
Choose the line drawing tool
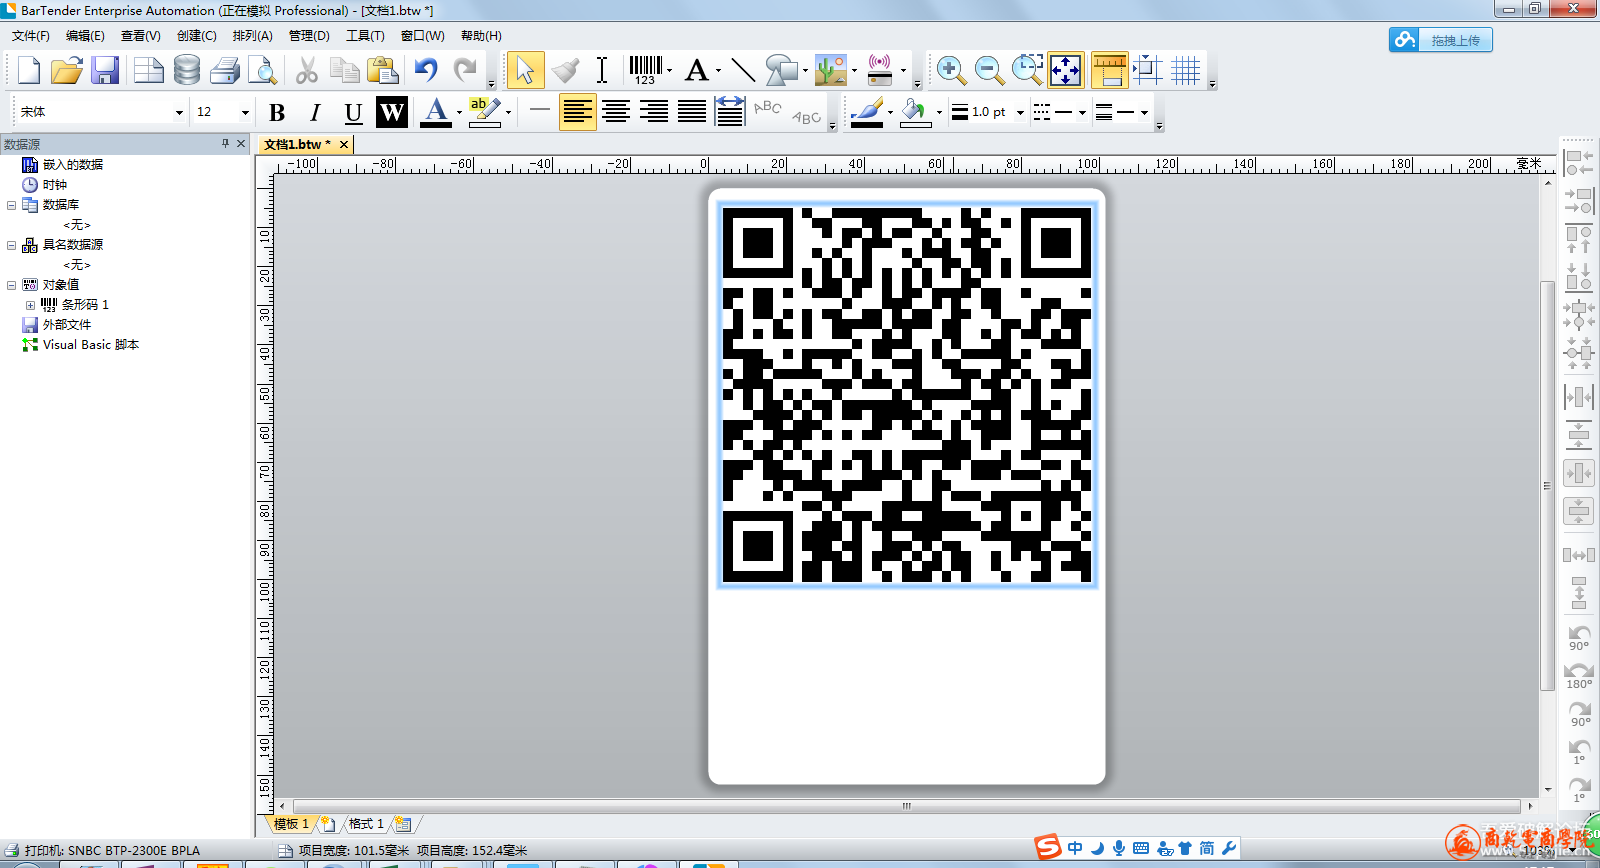click(743, 70)
